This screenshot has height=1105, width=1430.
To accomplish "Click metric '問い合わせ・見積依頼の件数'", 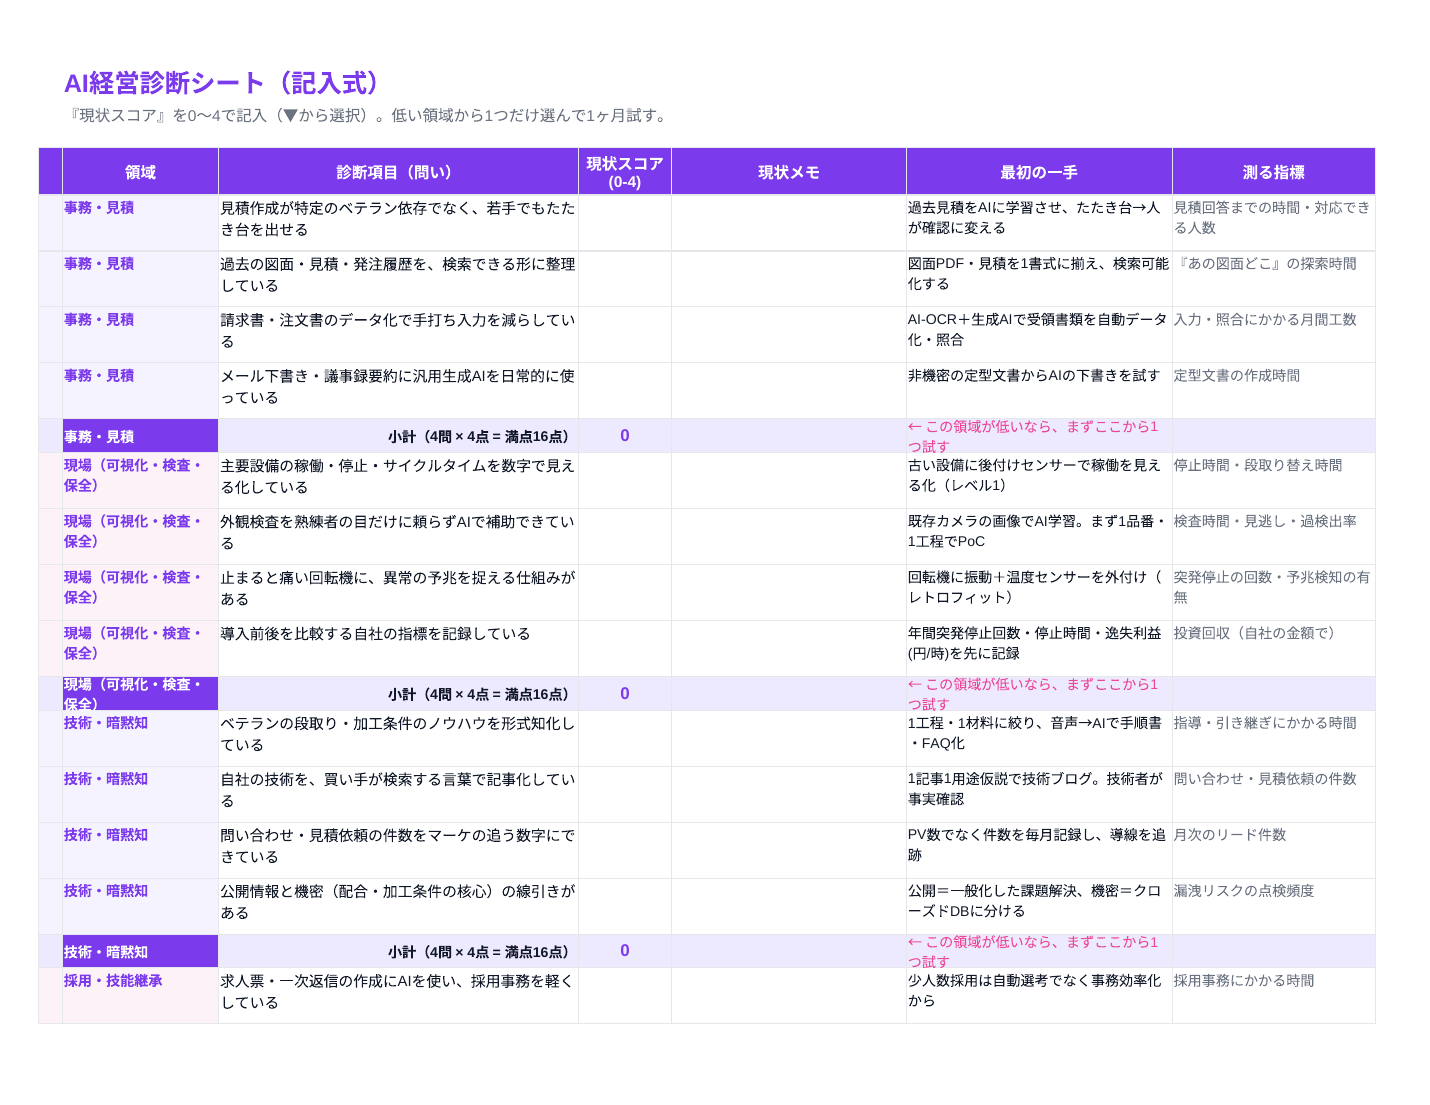I will [x=1273, y=794].
